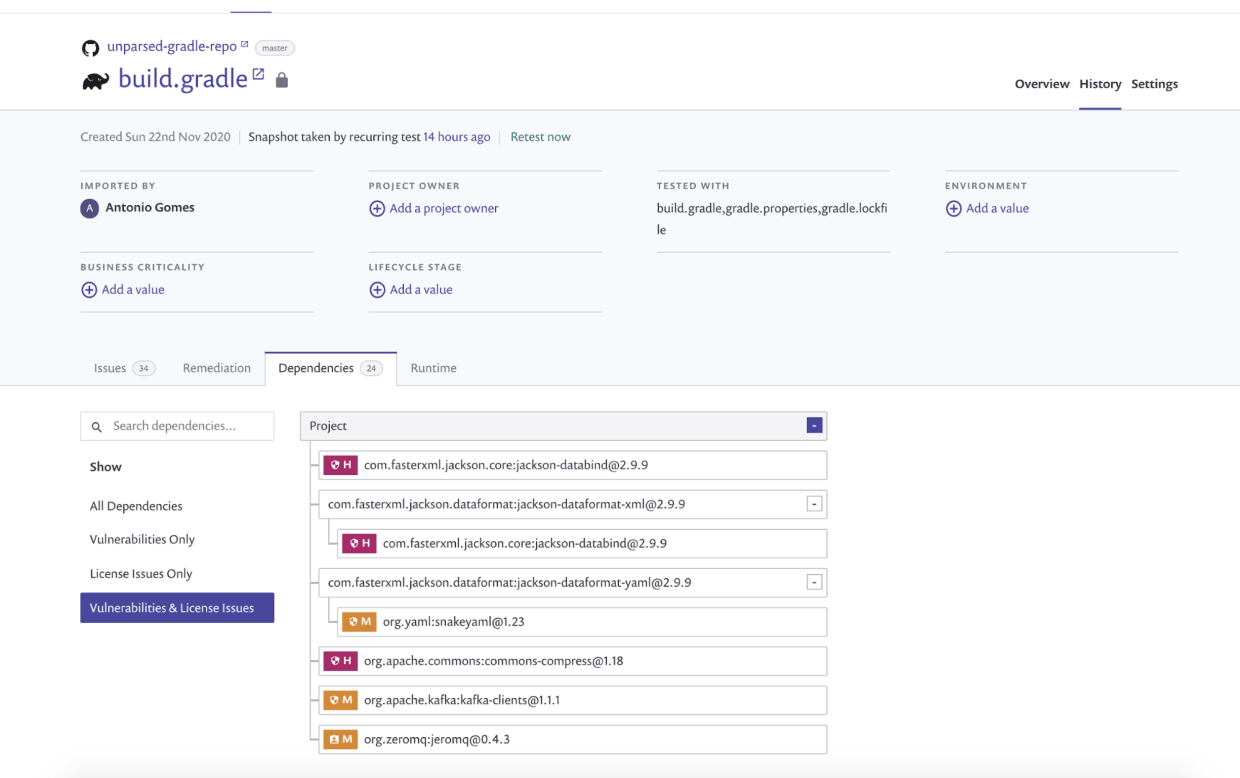Click the Antonio Gomes name

[x=150, y=208]
